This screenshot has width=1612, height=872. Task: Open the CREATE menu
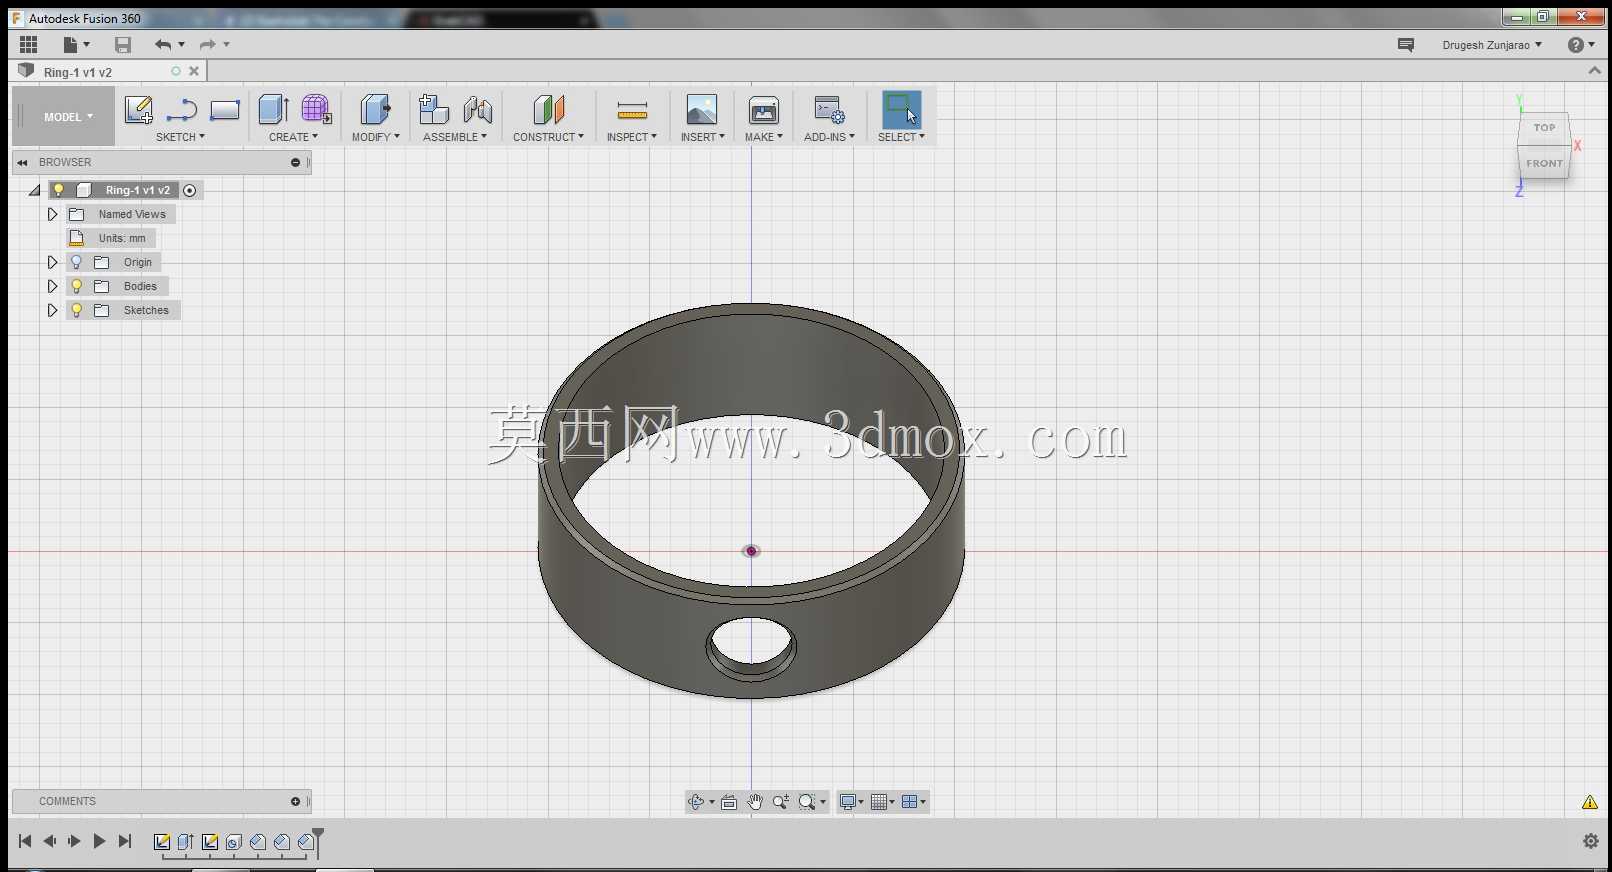pyautogui.click(x=293, y=137)
